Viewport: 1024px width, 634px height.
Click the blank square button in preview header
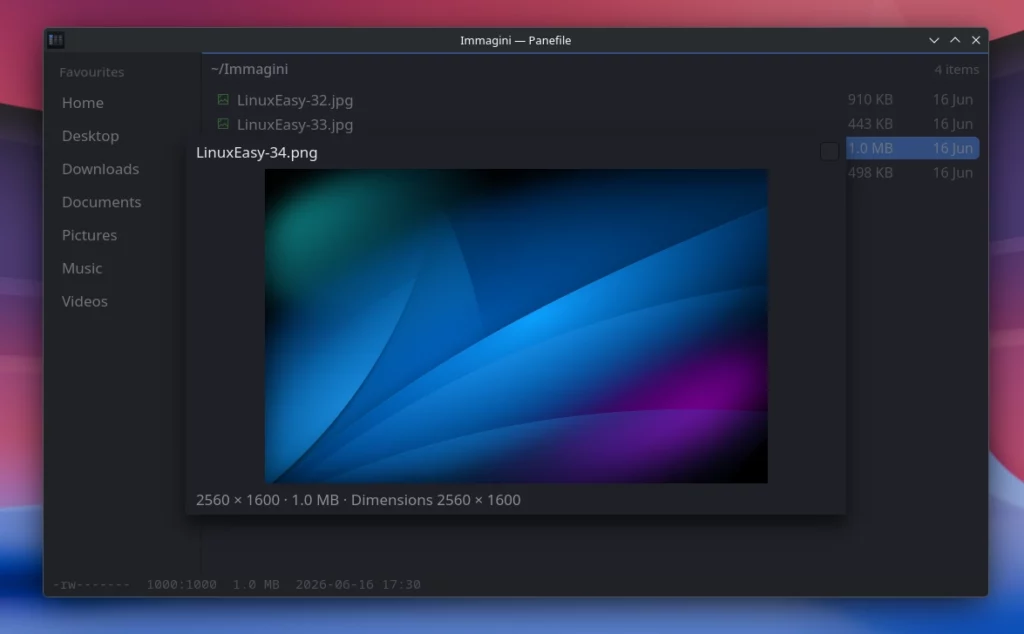pos(829,151)
